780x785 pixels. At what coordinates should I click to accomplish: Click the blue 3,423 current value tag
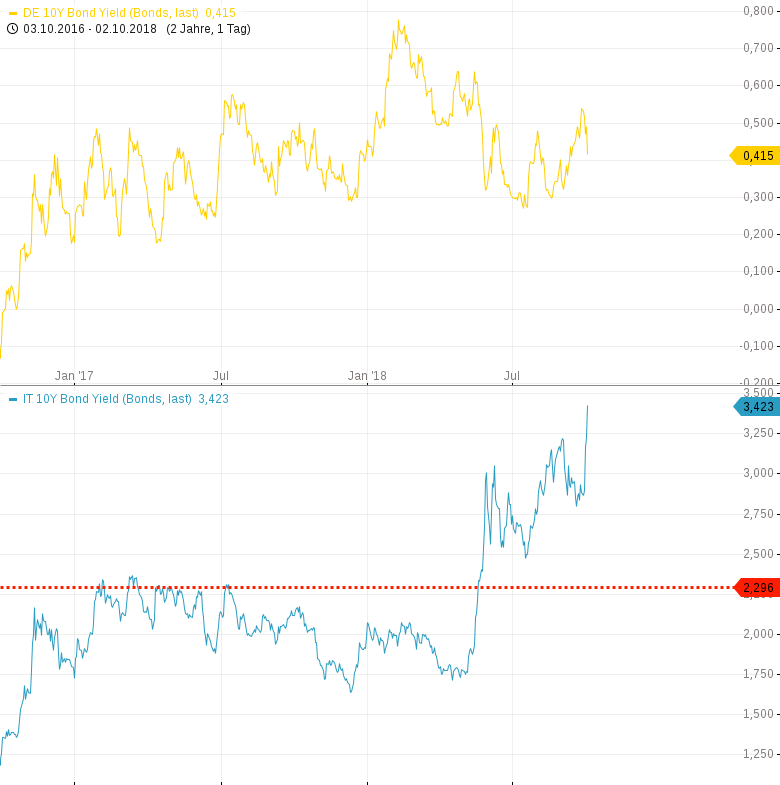pyautogui.click(x=757, y=407)
